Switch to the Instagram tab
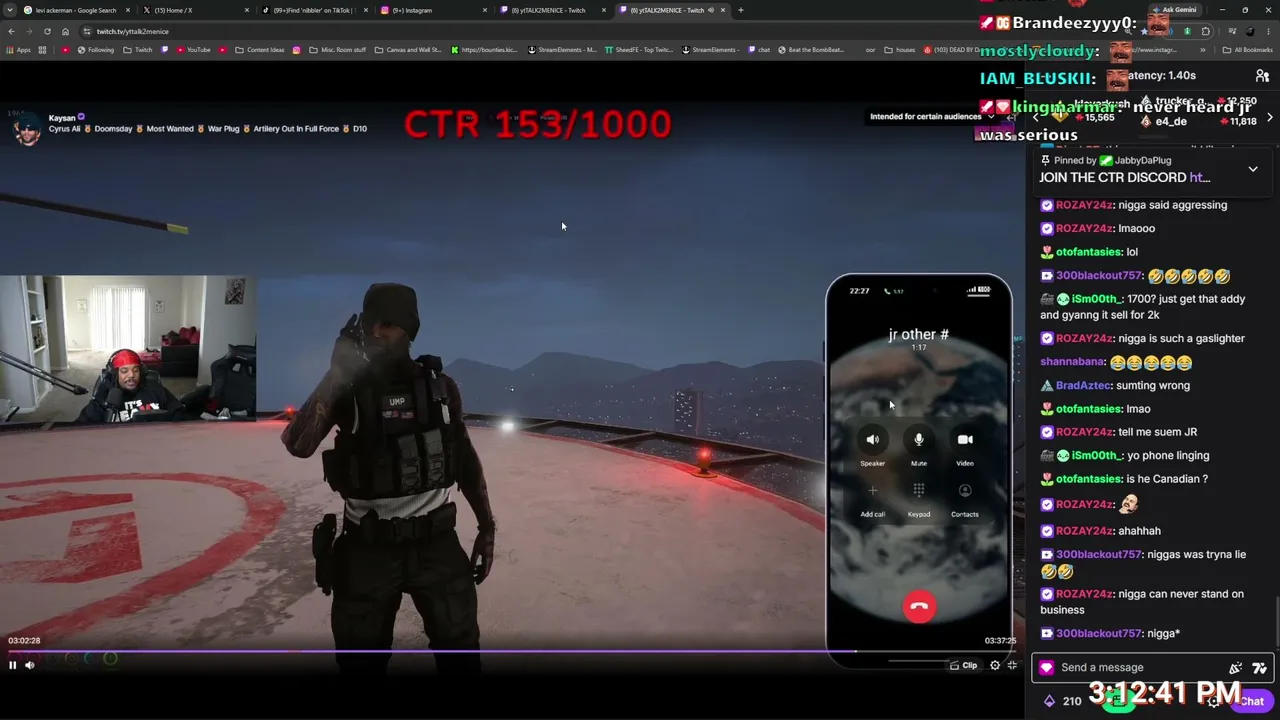Image resolution: width=1280 pixels, height=720 pixels. 430,10
